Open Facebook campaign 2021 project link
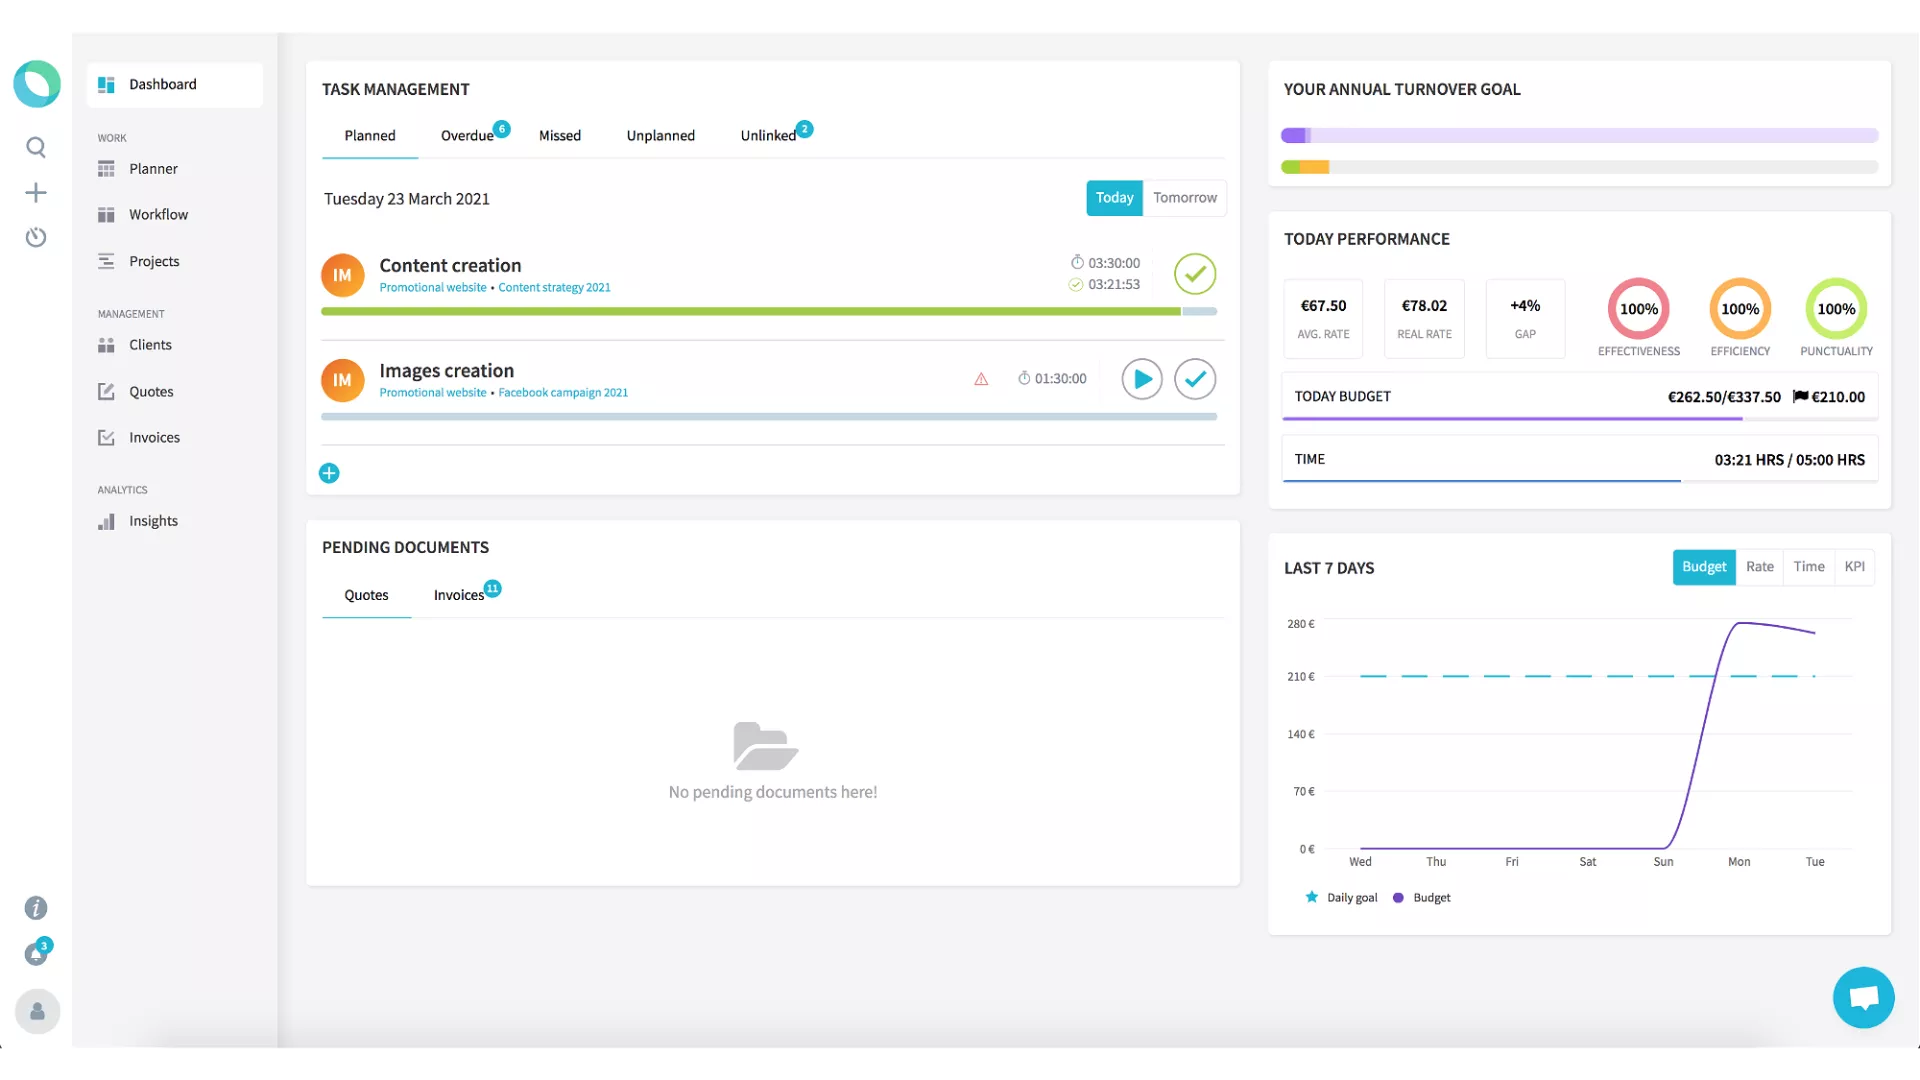The height and width of the screenshot is (1080, 1920). pos(563,393)
